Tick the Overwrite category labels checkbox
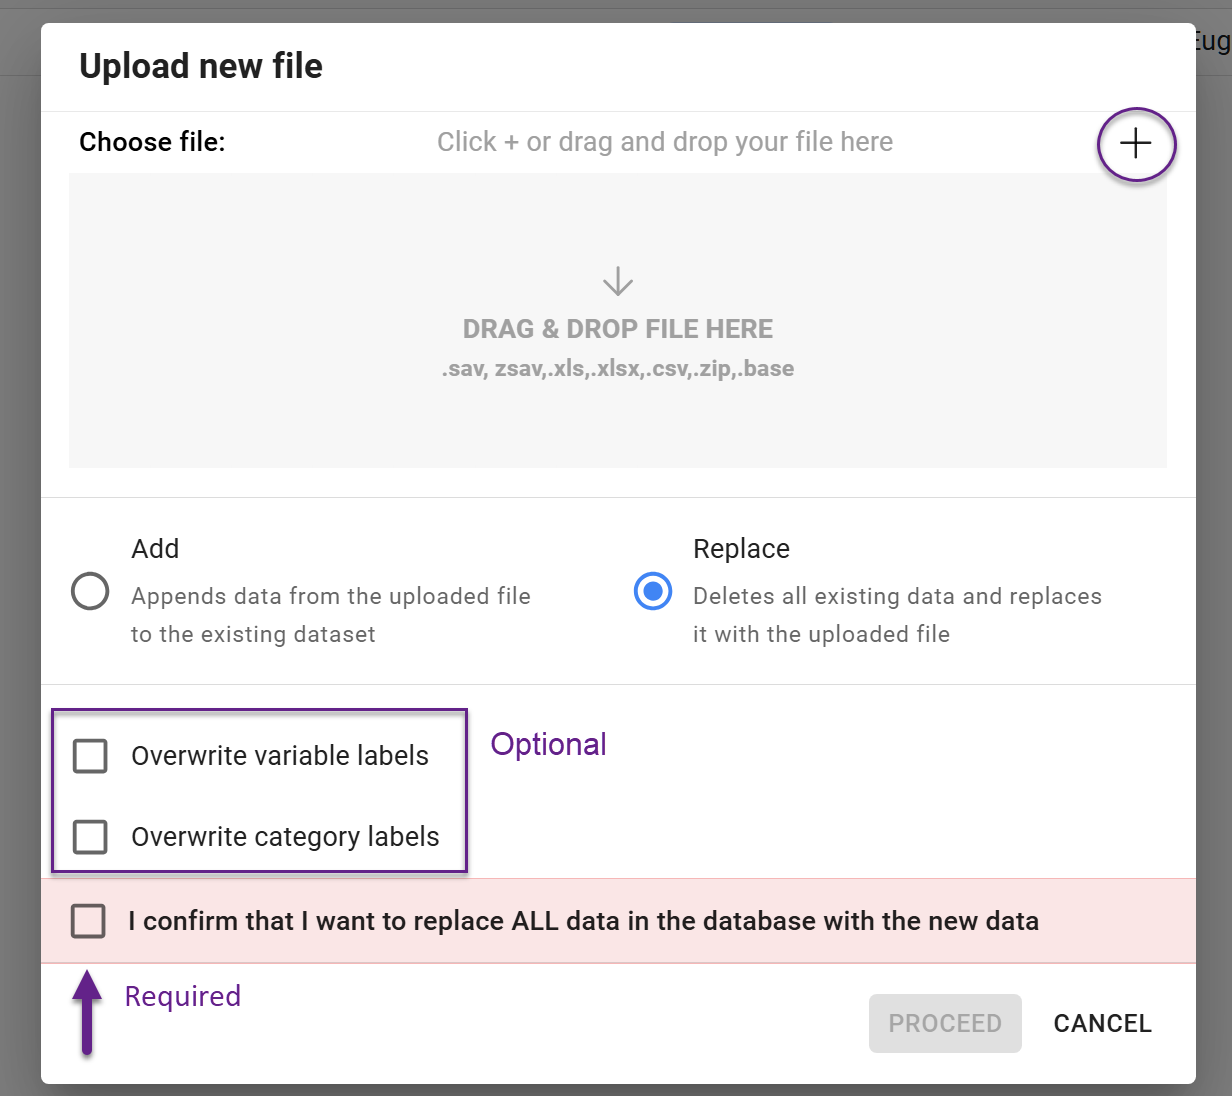1232x1096 pixels. click(90, 837)
